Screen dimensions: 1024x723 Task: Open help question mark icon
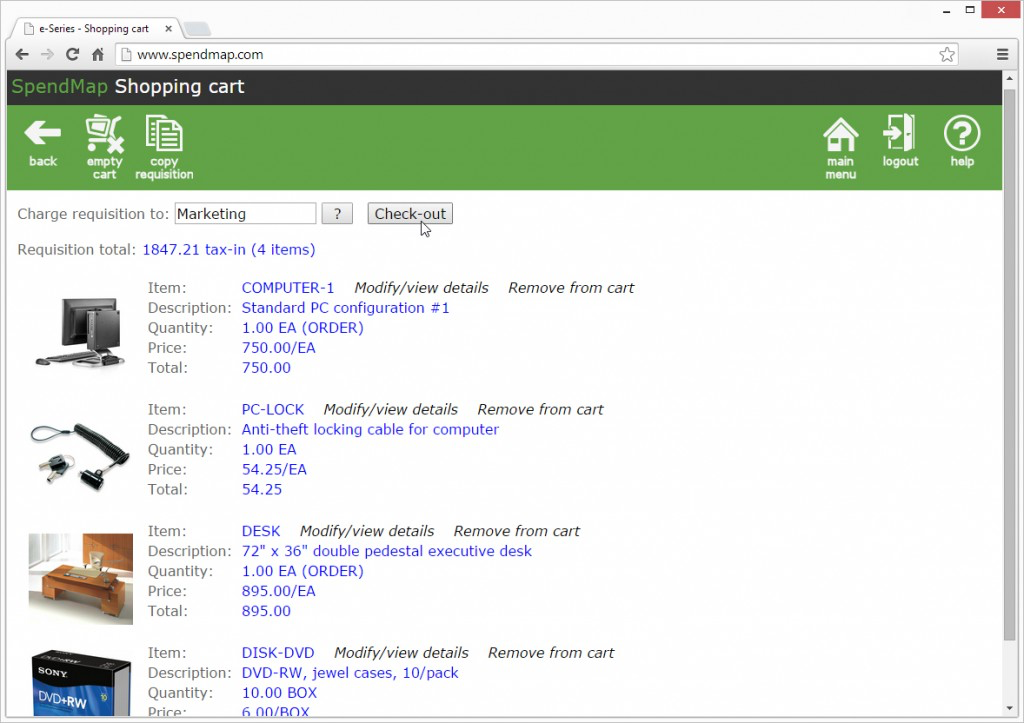point(962,133)
